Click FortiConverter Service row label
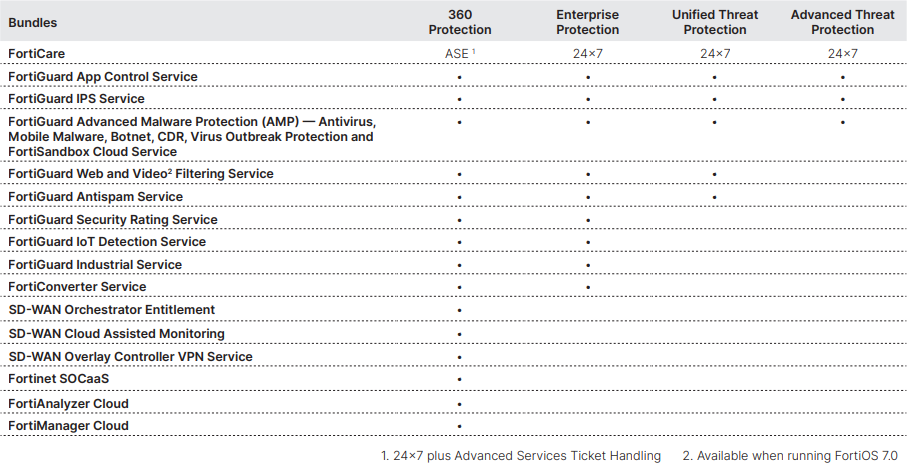This screenshot has height=472, width=908. point(77,287)
